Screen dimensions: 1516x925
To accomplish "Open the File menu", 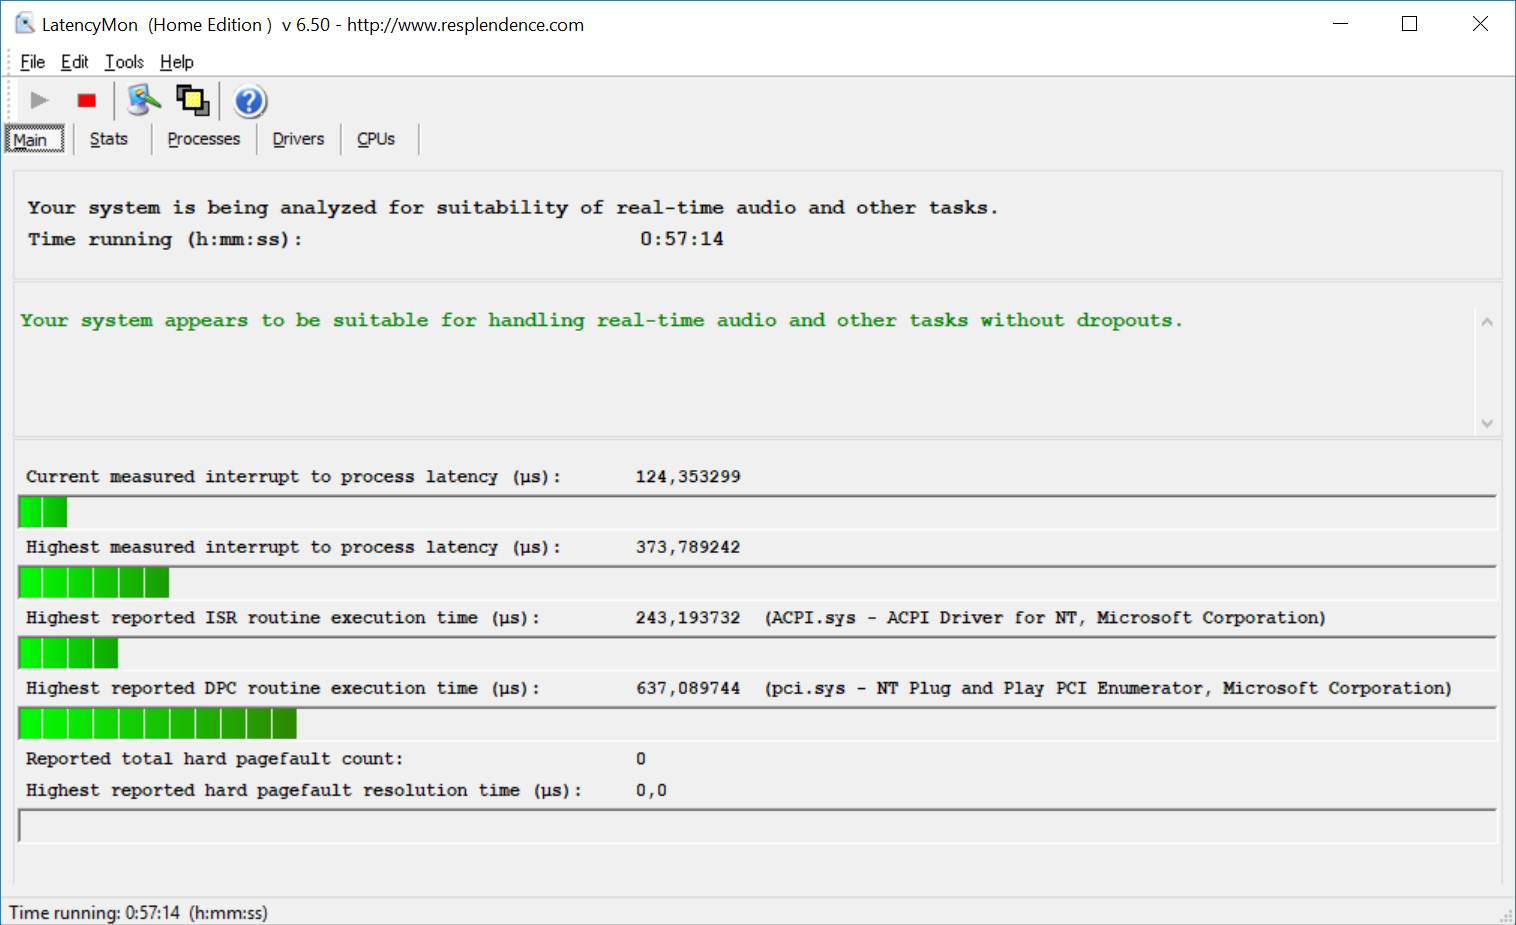I will (x=32, y=62).
